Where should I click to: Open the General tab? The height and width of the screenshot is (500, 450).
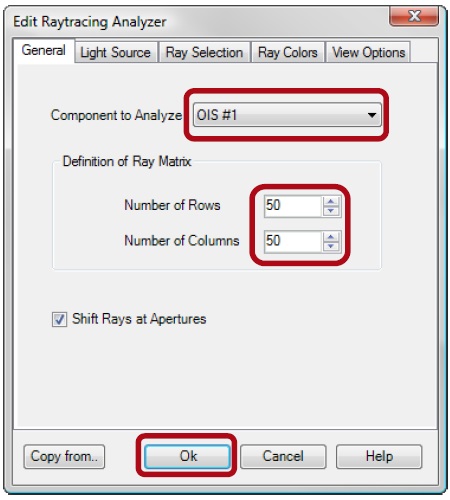pyautogui.click(x=43, y=51)
